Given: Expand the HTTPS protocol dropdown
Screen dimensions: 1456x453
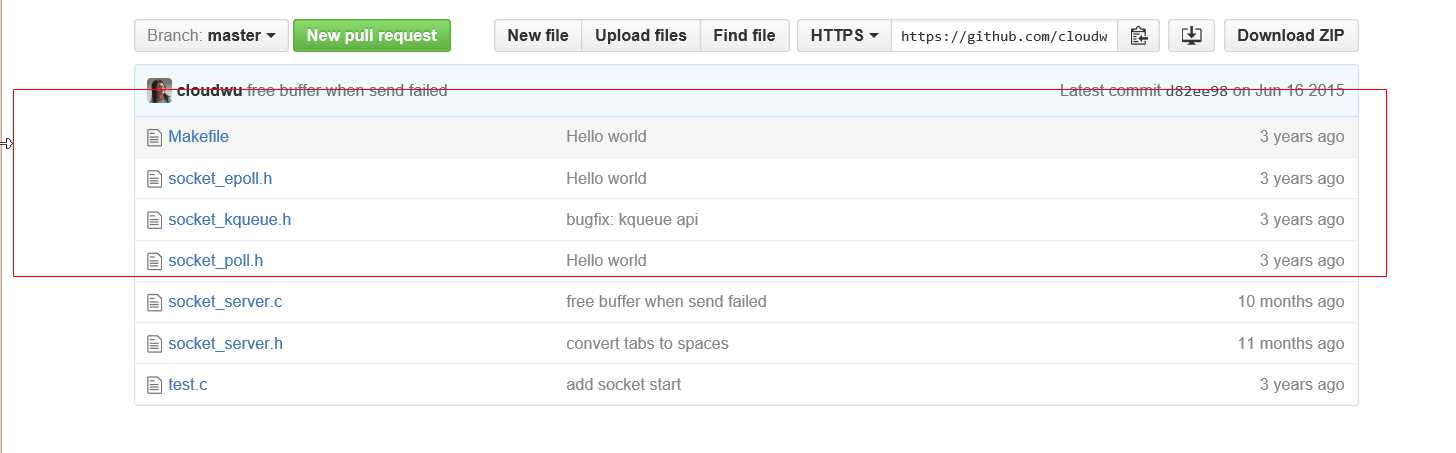Looking at the screenshot, I should tap(844, 36).
